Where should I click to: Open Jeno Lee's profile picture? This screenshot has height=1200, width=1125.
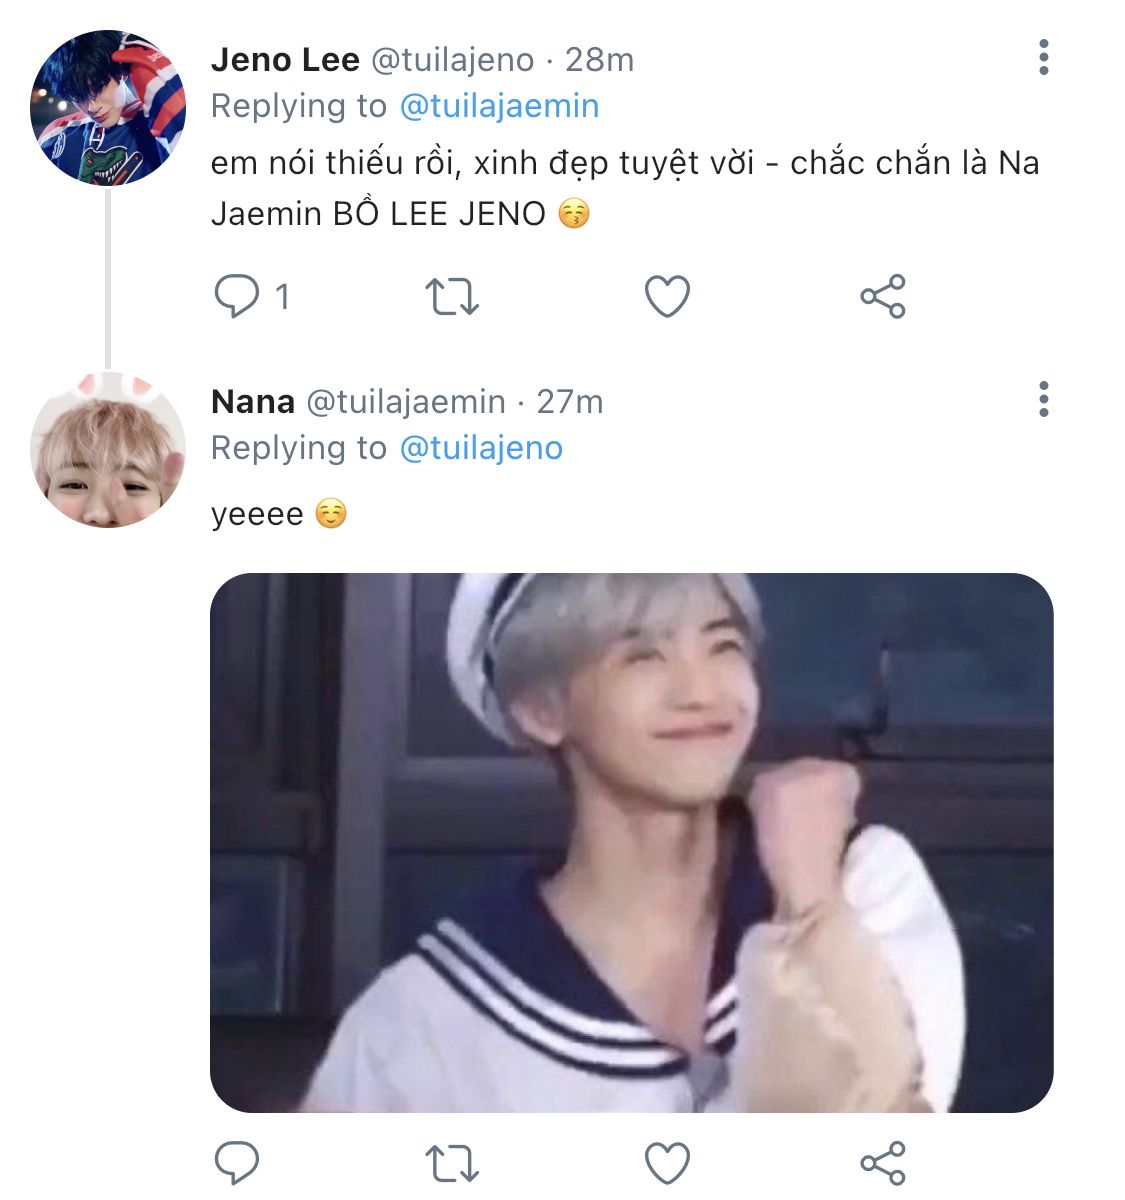(108, 108)
